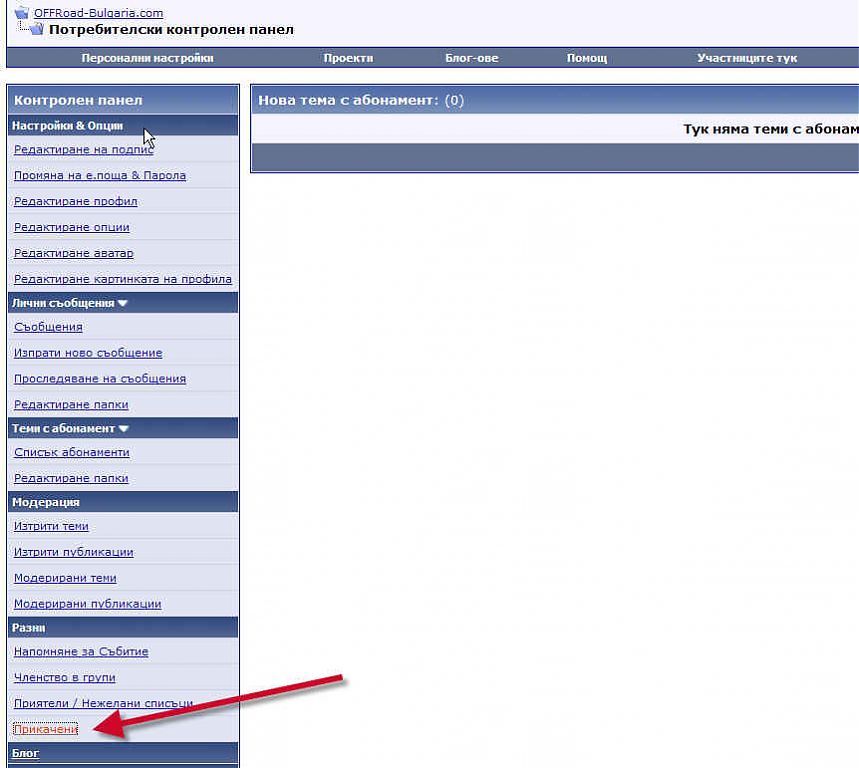Click the folder icon beside Потребителски контролен панел
The height and width of the screenshot is (768, 859).
click(x=37, y=28)
